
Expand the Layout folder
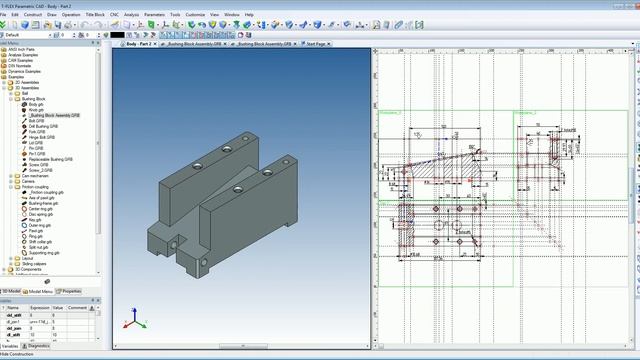point(11,258)
